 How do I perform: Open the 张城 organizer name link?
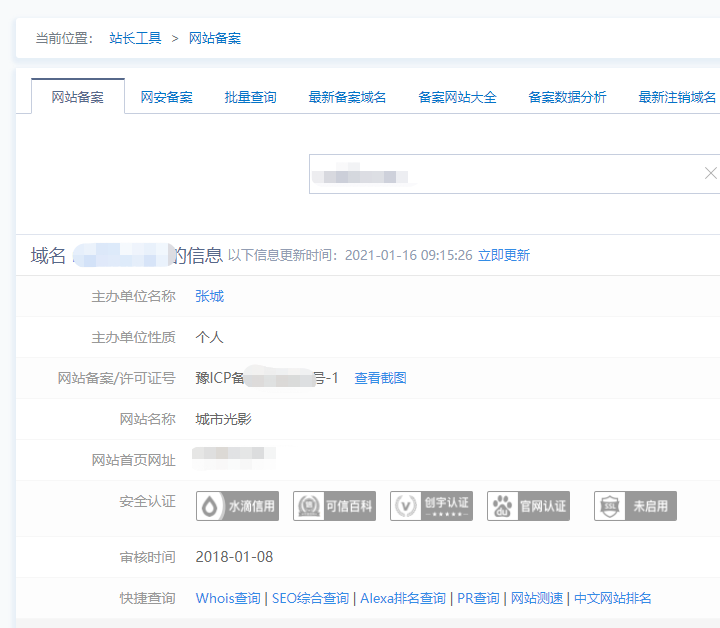209,297
